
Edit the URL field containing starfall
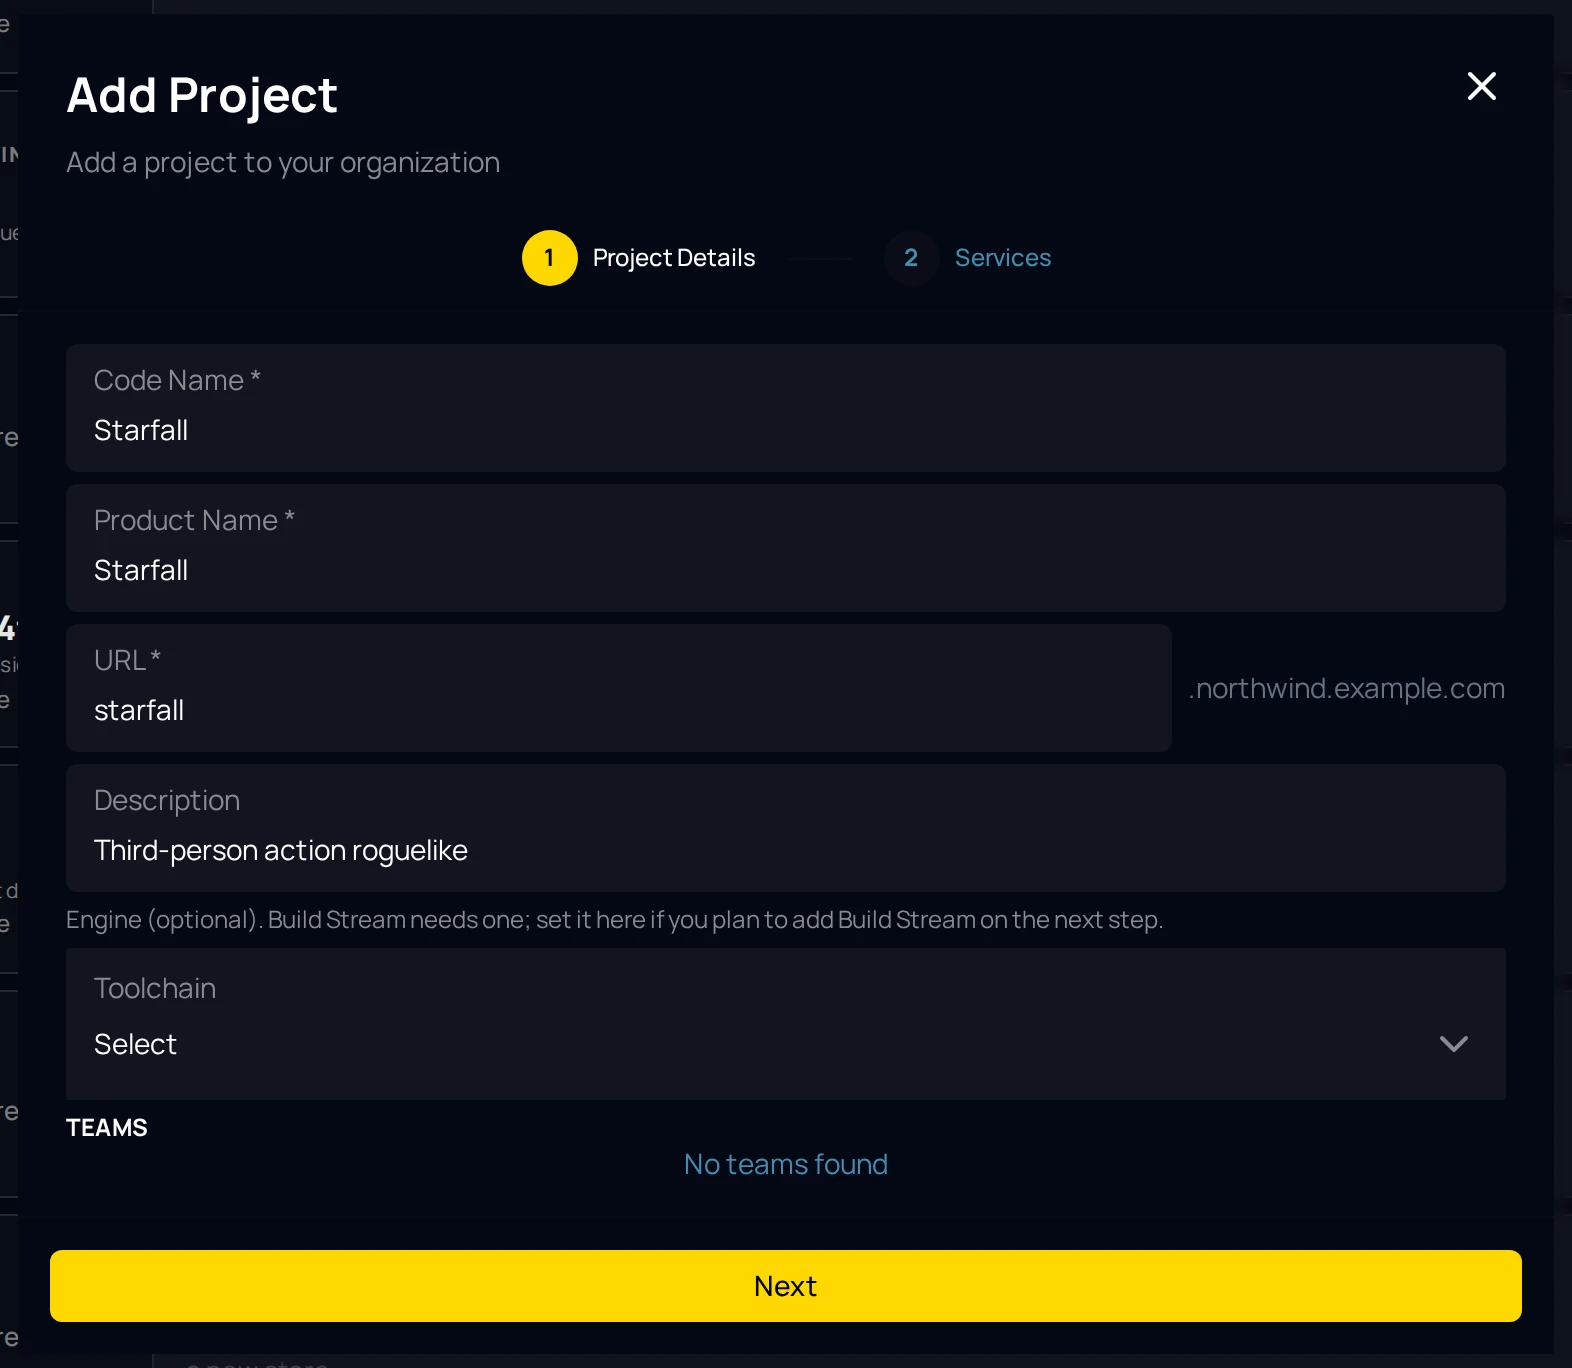[619, 688]
